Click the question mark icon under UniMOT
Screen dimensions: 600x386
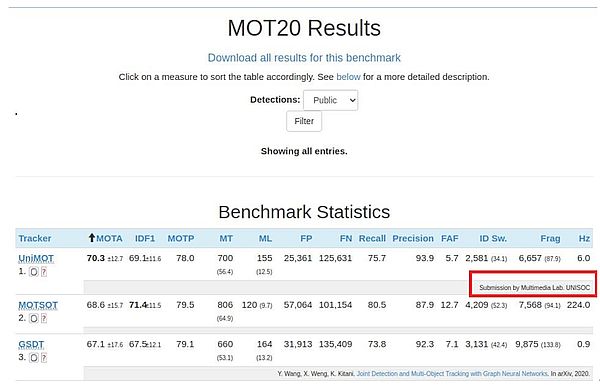(x=44, y=272)
